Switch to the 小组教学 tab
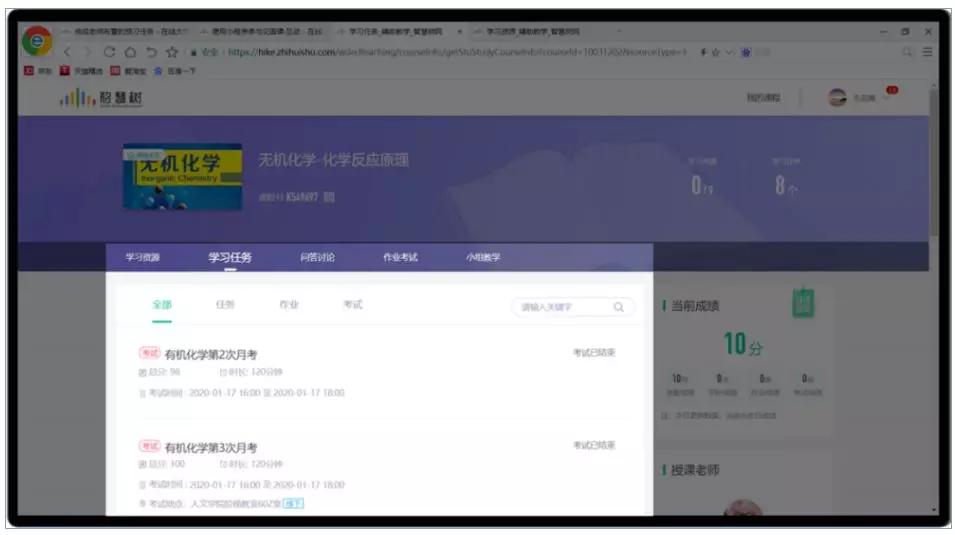Image resolution: width=955 pixels, height=535 pixels. click(483, 257)
